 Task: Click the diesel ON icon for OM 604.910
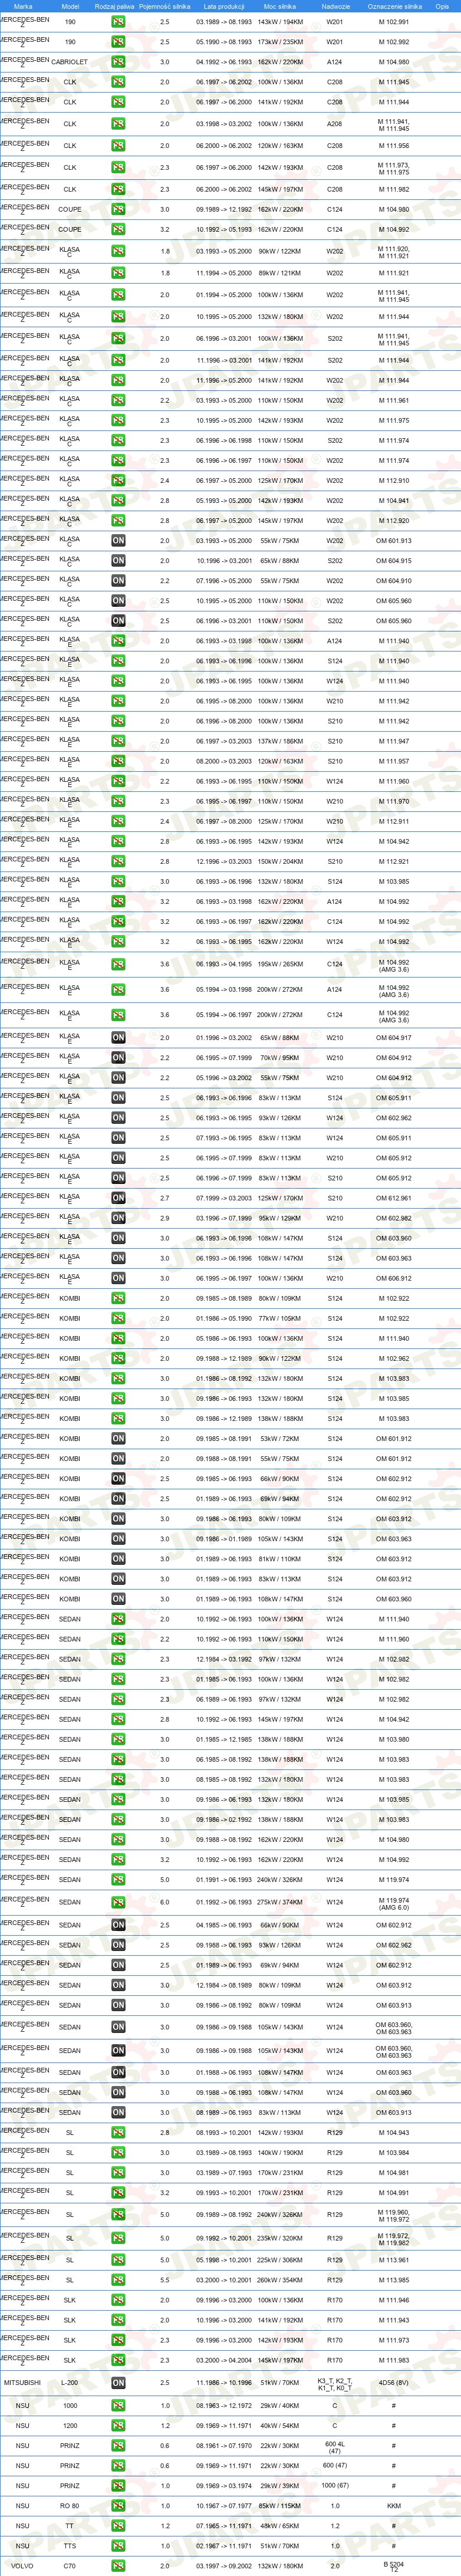click(118, 581)
